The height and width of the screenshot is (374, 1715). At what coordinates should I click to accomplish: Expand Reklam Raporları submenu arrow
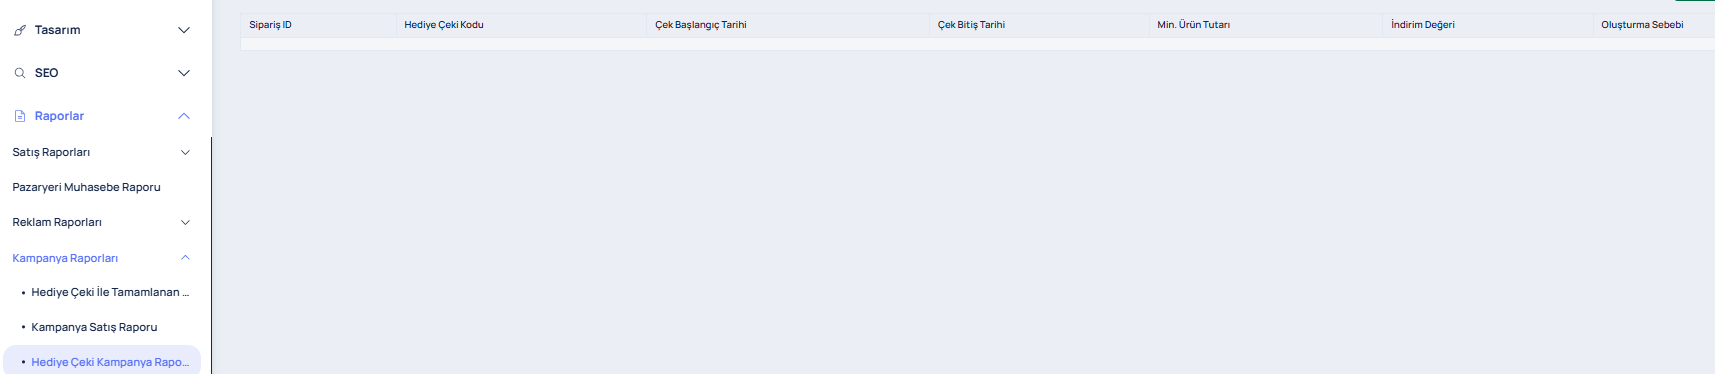click(185, 222)
